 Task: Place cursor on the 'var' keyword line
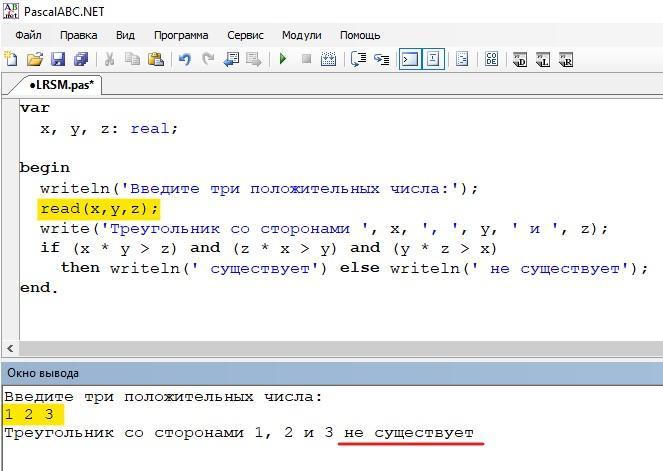tap(35, 108)
